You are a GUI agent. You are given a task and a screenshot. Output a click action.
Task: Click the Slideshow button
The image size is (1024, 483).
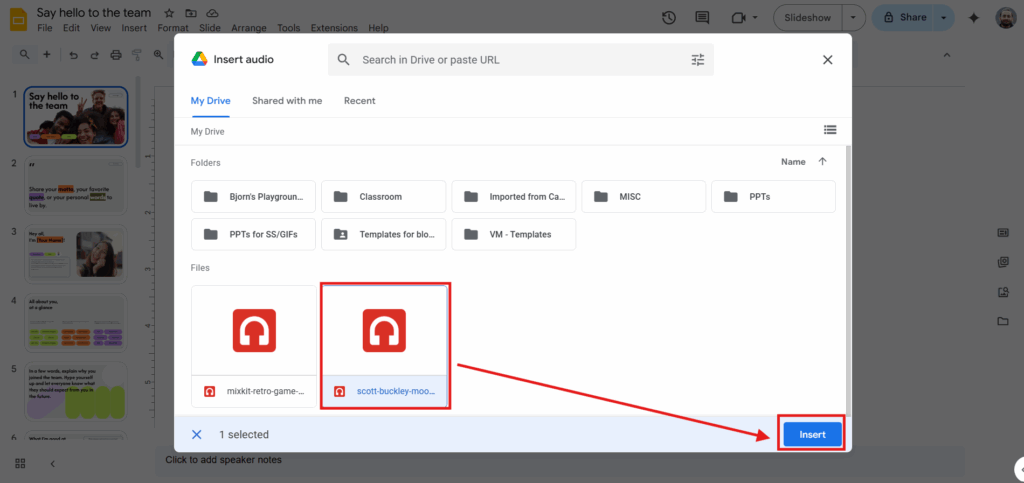coord(808,18)
